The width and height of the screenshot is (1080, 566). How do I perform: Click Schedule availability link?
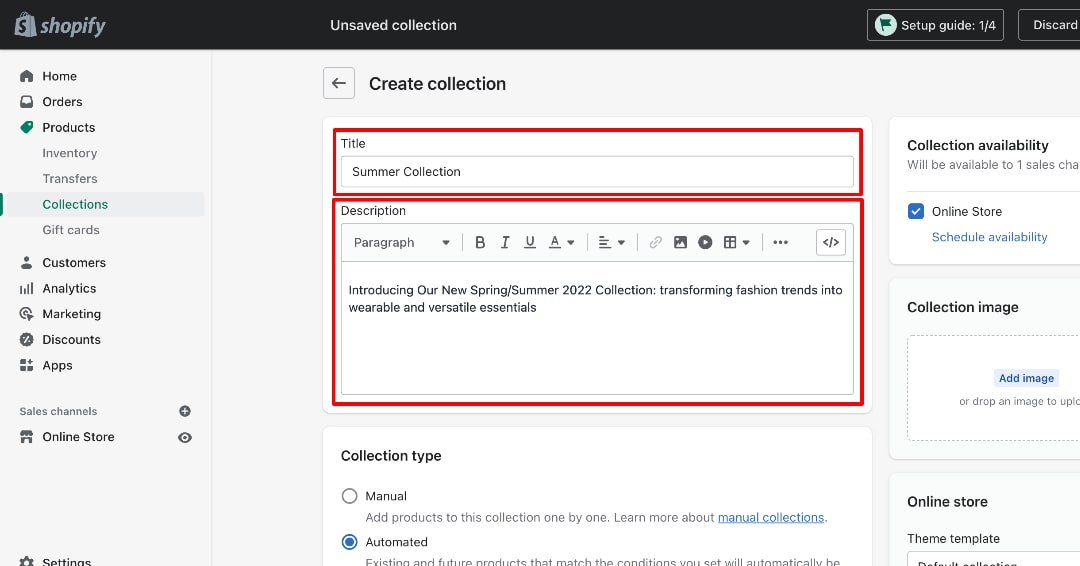coord(989,237)
